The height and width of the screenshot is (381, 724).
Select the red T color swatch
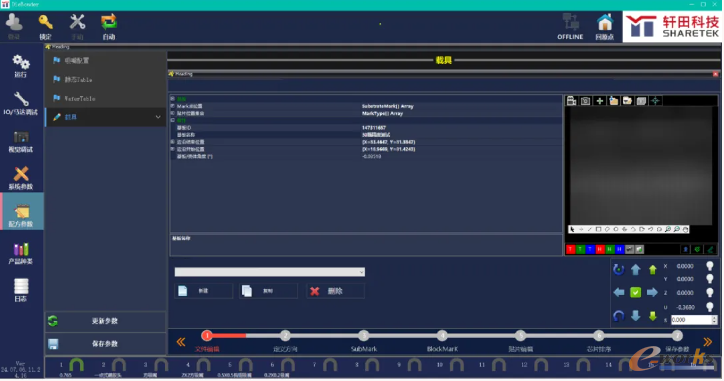click(x=570, y=249)
